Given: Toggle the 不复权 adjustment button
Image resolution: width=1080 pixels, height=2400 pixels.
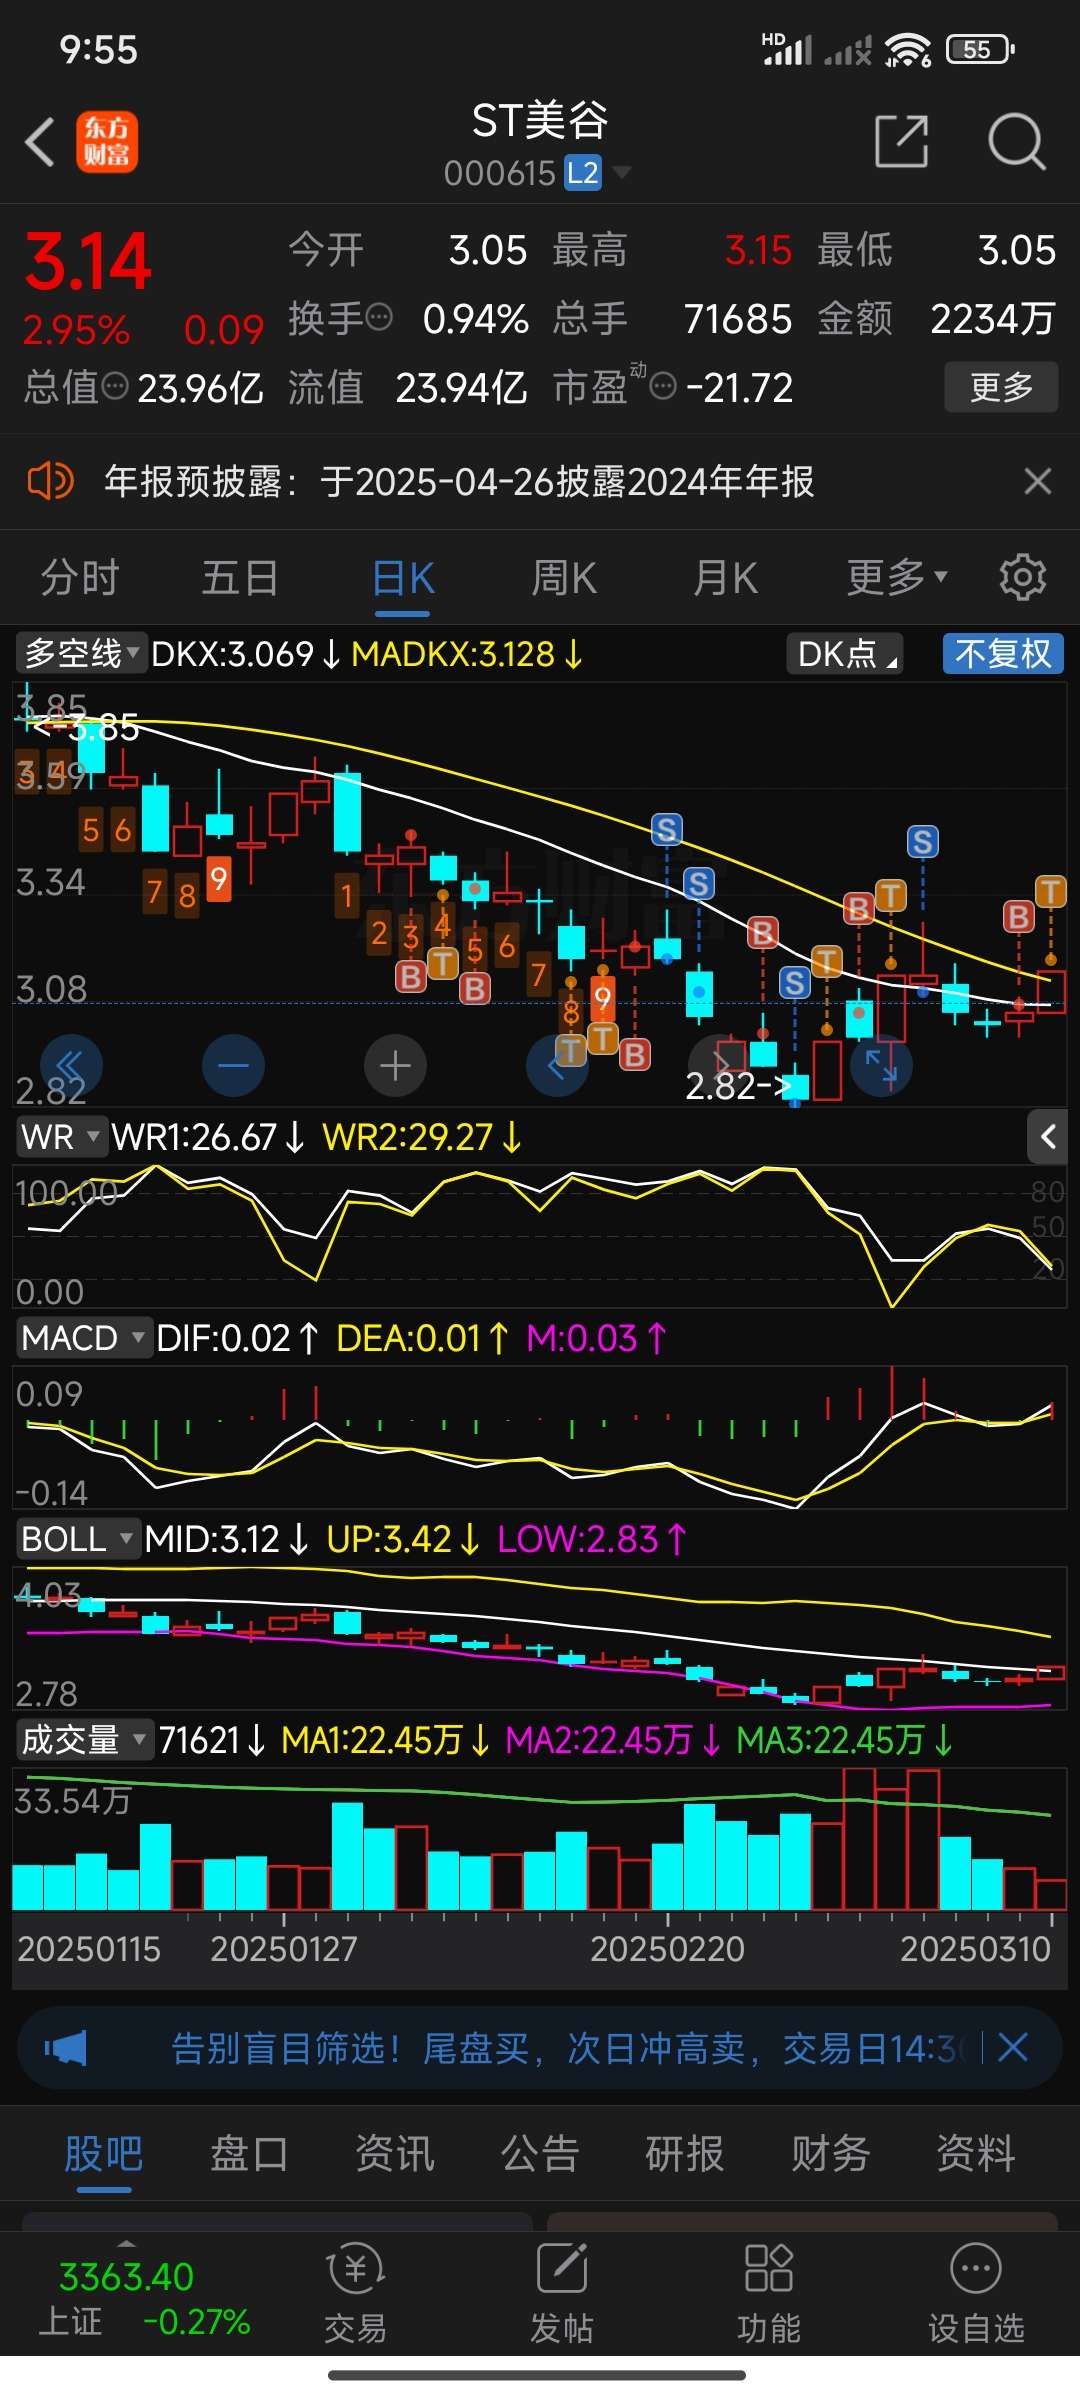Looking at the screenshot, I should pos(1003,653).
